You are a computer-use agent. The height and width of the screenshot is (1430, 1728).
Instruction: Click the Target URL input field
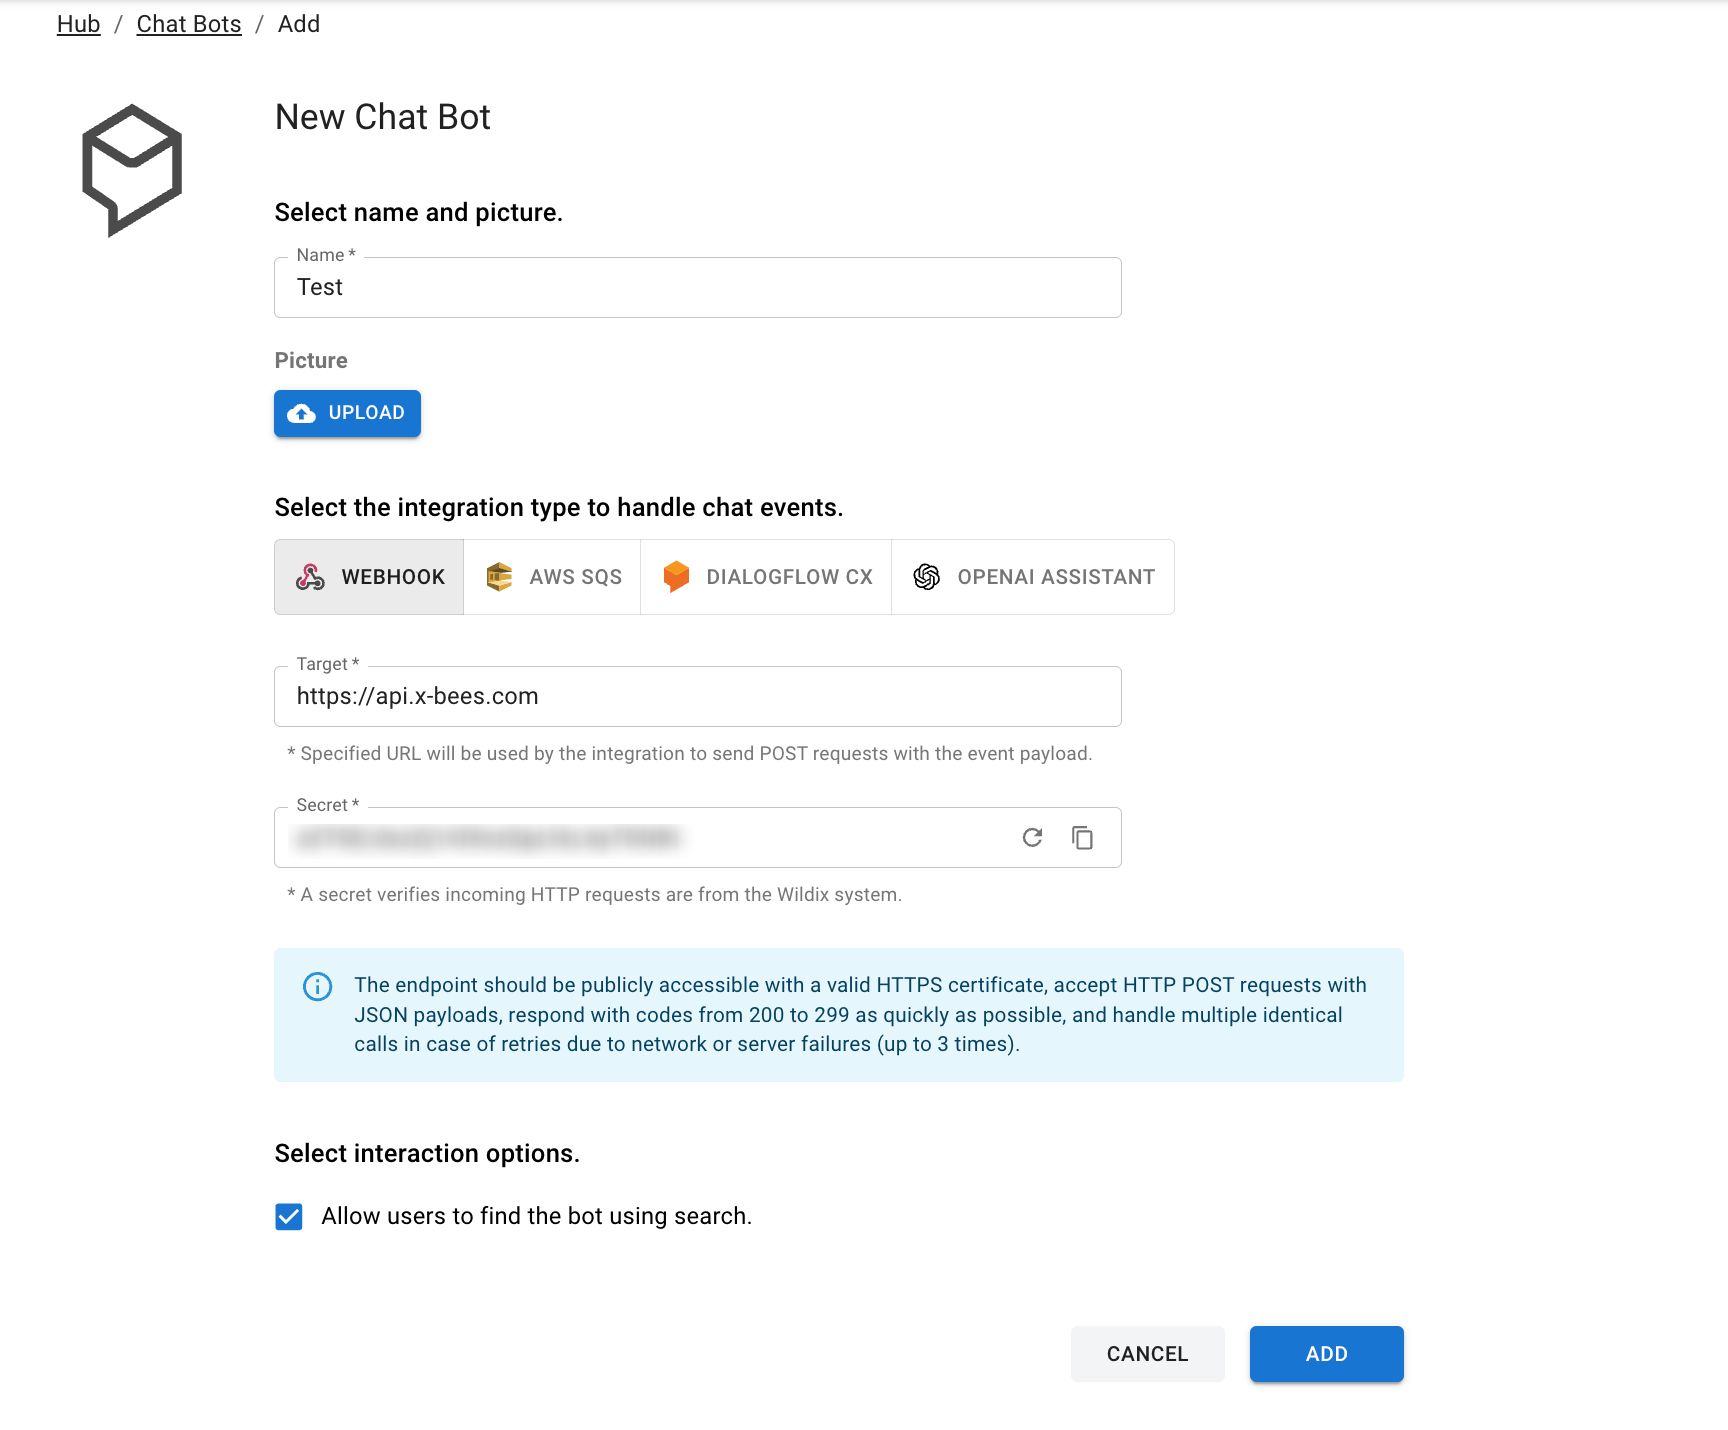coord(697,696)
